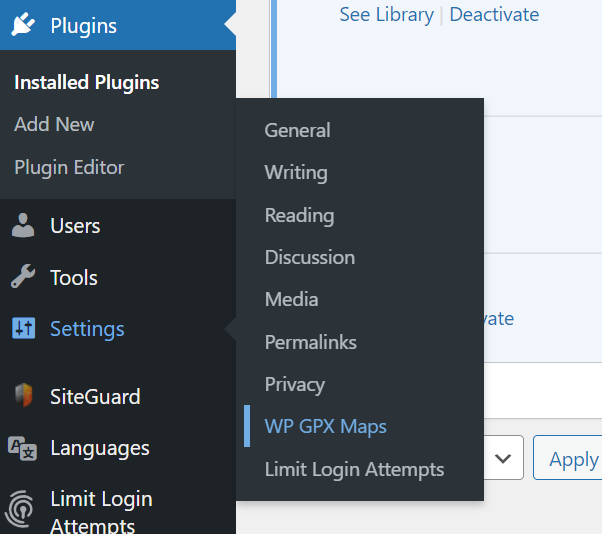602x534 pixels.
Task: Click the Deactivate link at top
Action: tap(494, 15)
